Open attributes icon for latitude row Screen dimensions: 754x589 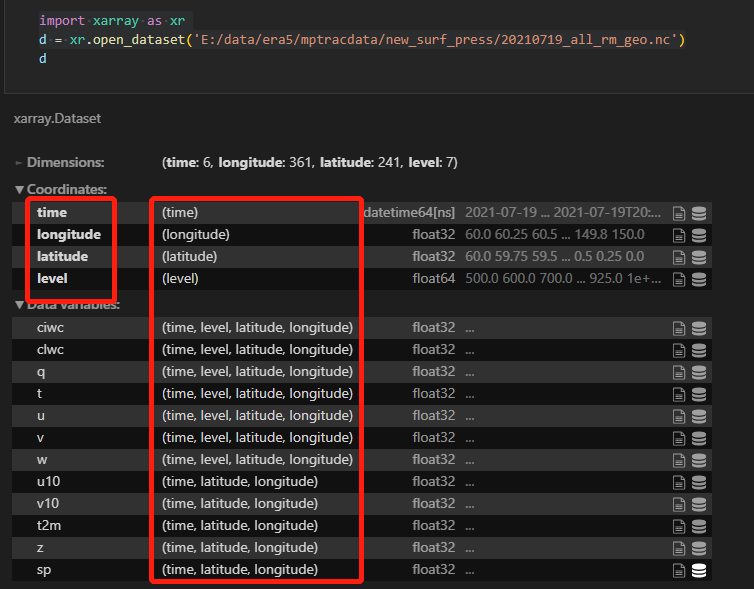[679, 257]
